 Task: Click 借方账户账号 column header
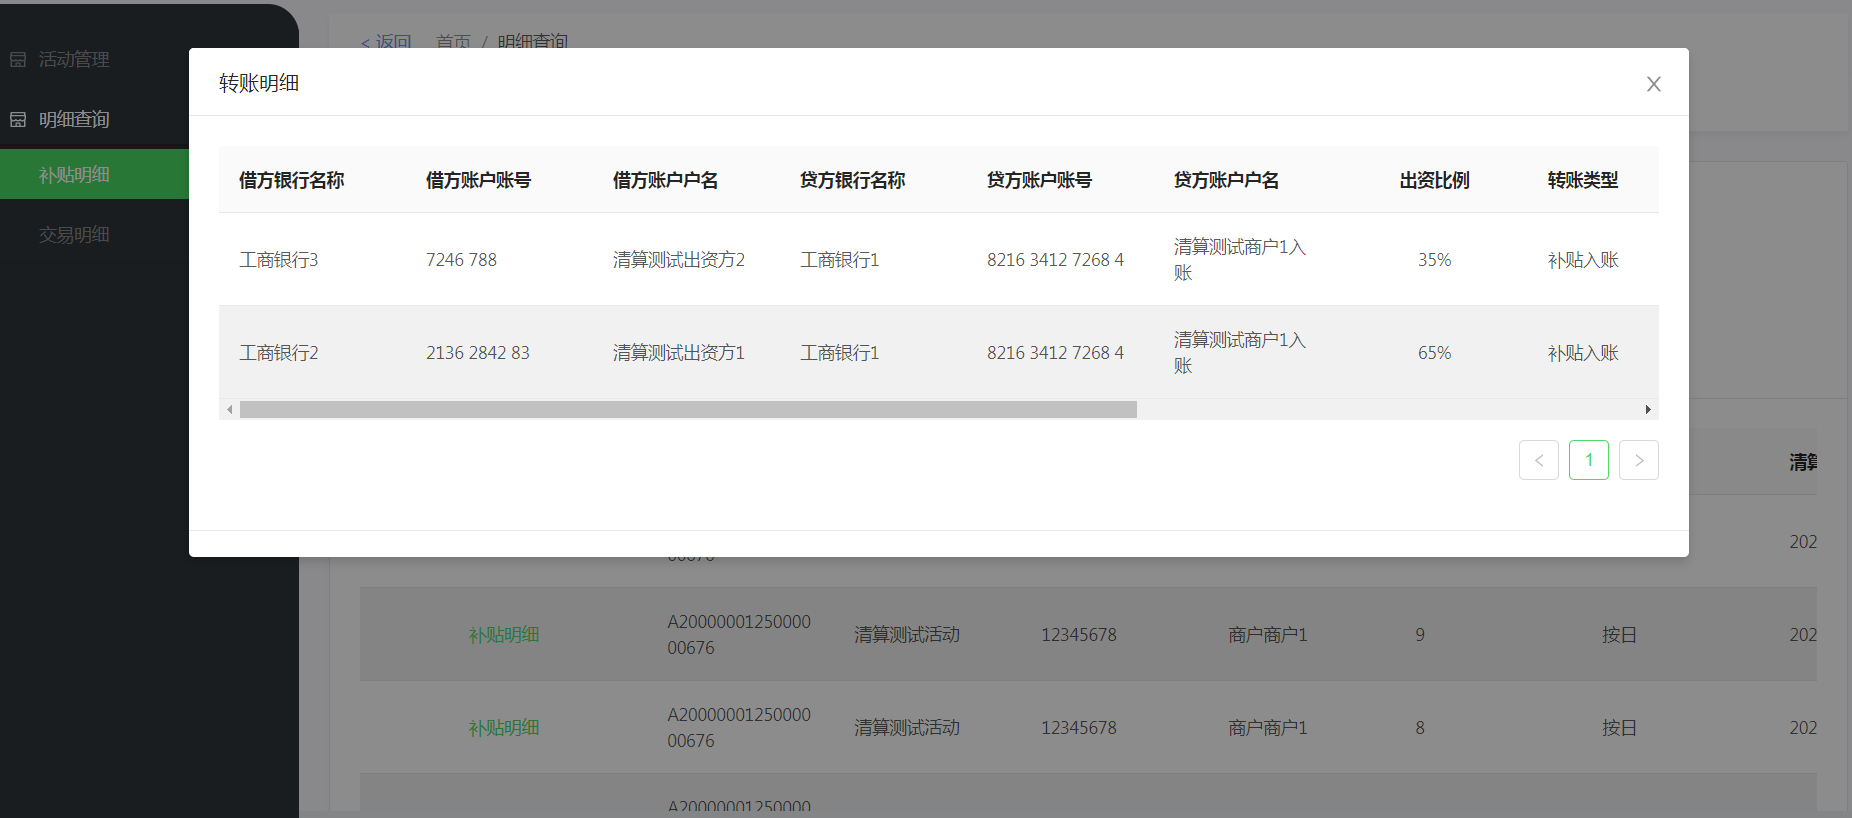tap(478, 180)
